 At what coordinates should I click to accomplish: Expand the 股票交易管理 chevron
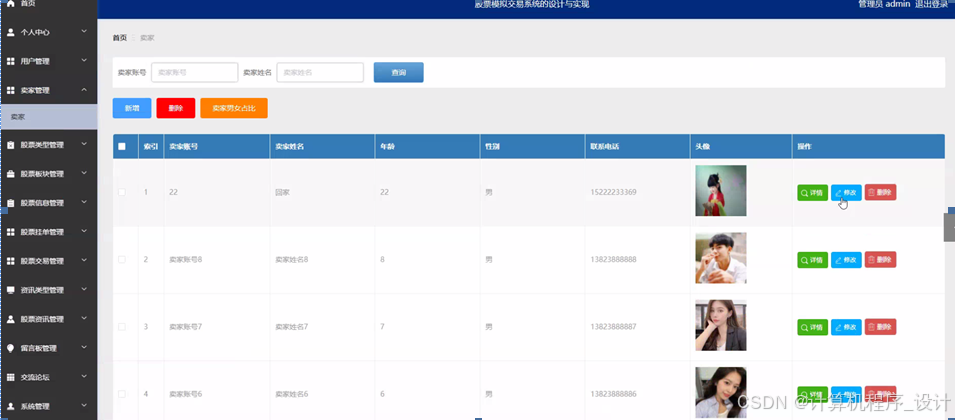[84, 261]
